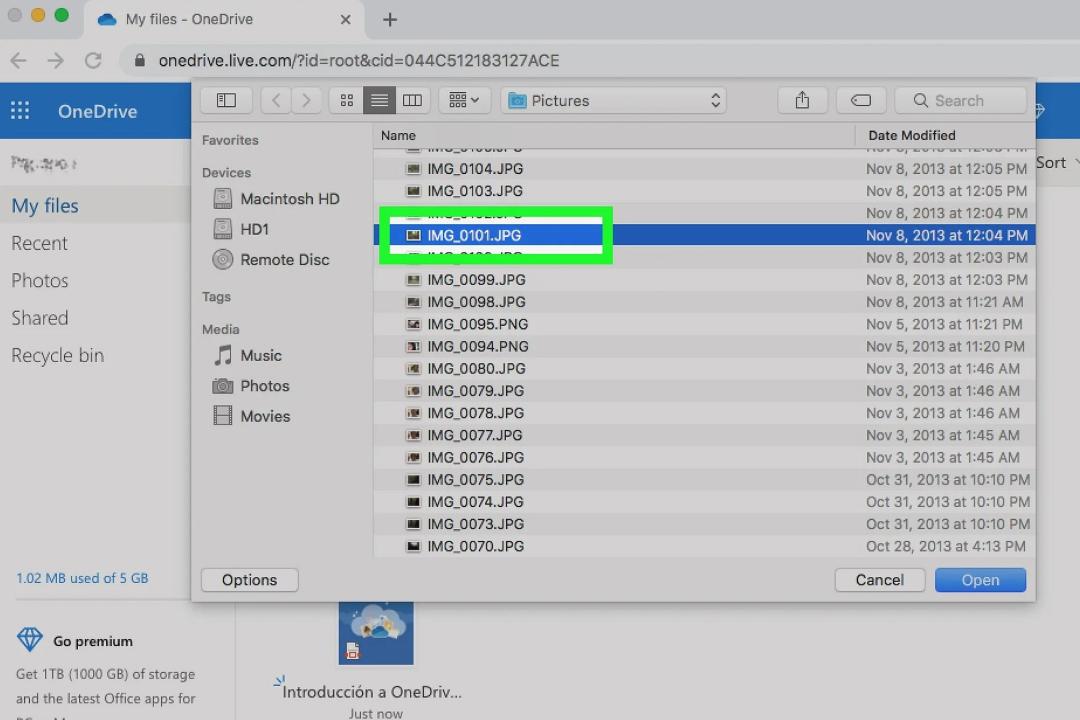The height and width of the screenshot is (720, 1080).
Task: Open a new browser tab
Action: pos(390,19)
